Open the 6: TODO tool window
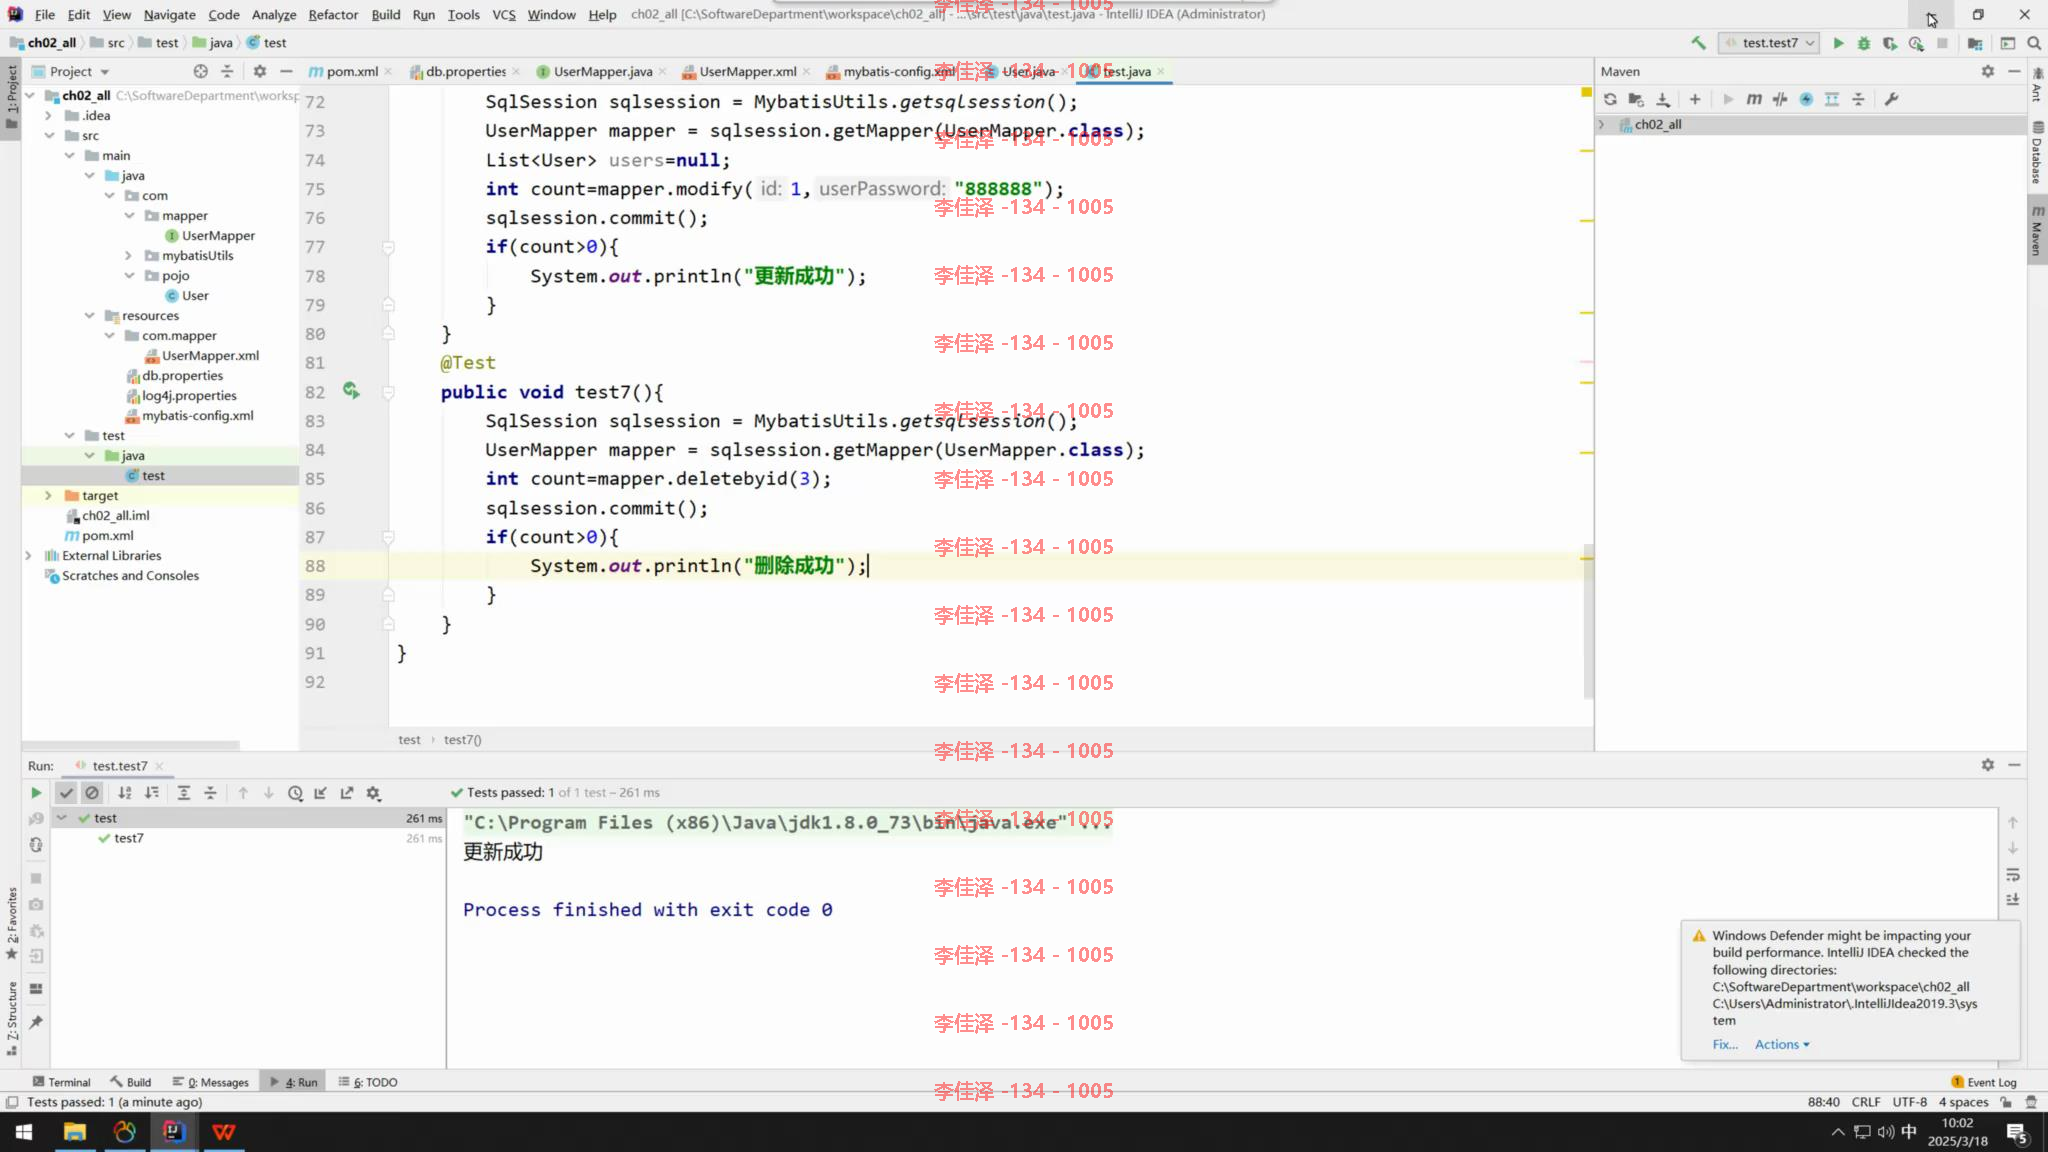This screenshot has height=1152, width=2048. pos(368,1082)
